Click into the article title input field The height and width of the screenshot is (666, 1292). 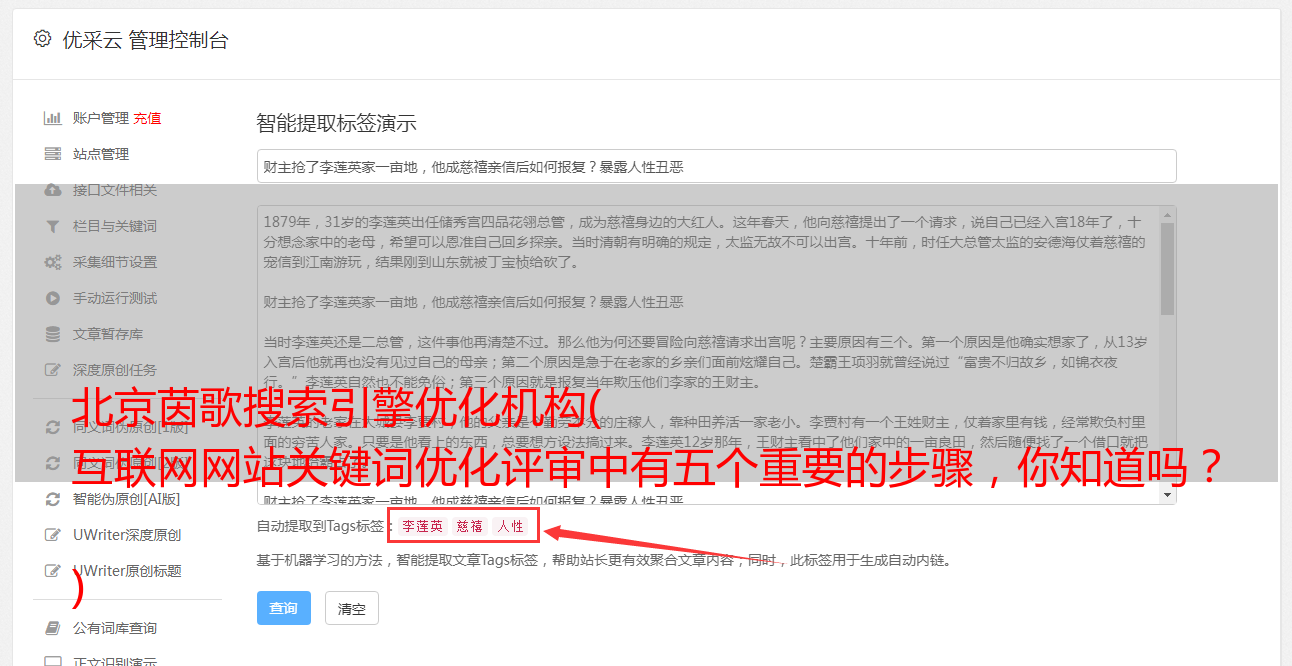(x=716, y=166)
